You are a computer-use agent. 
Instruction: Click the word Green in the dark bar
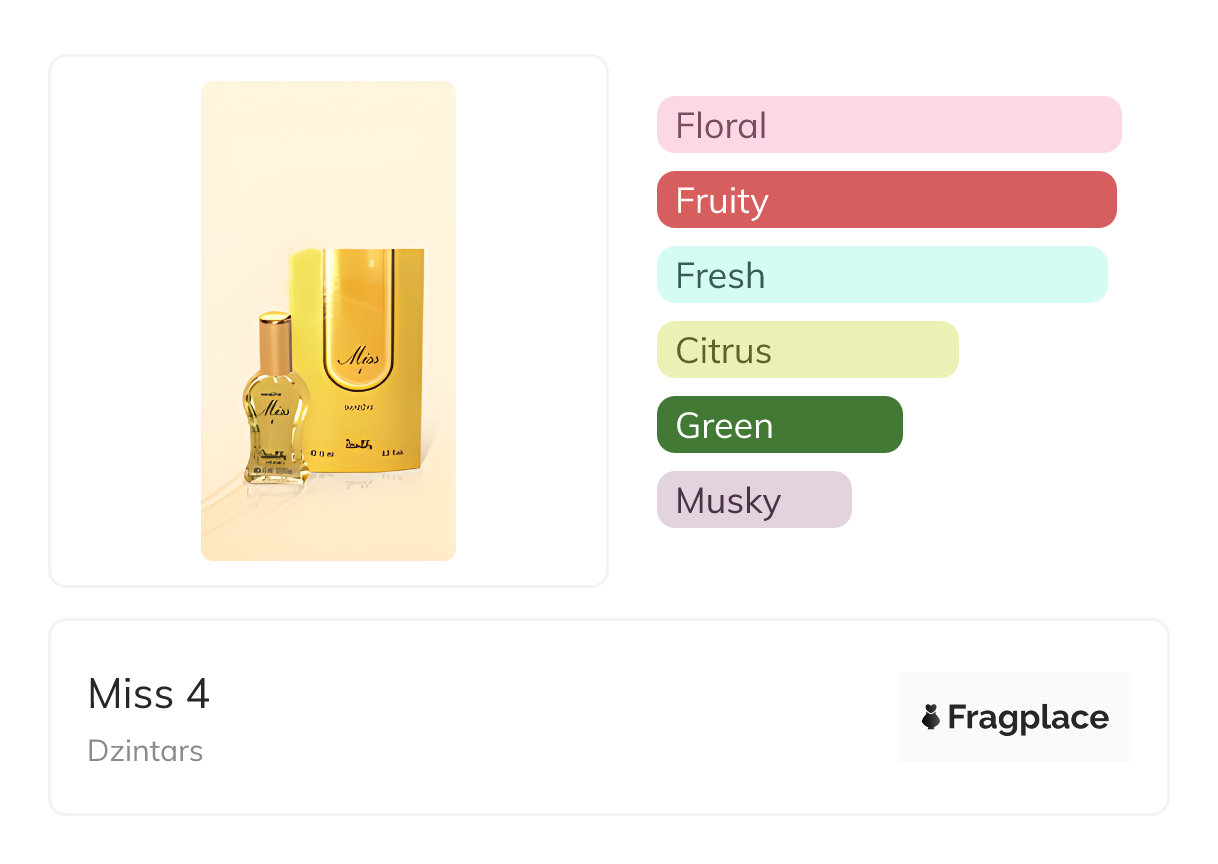tap(724, 426)
